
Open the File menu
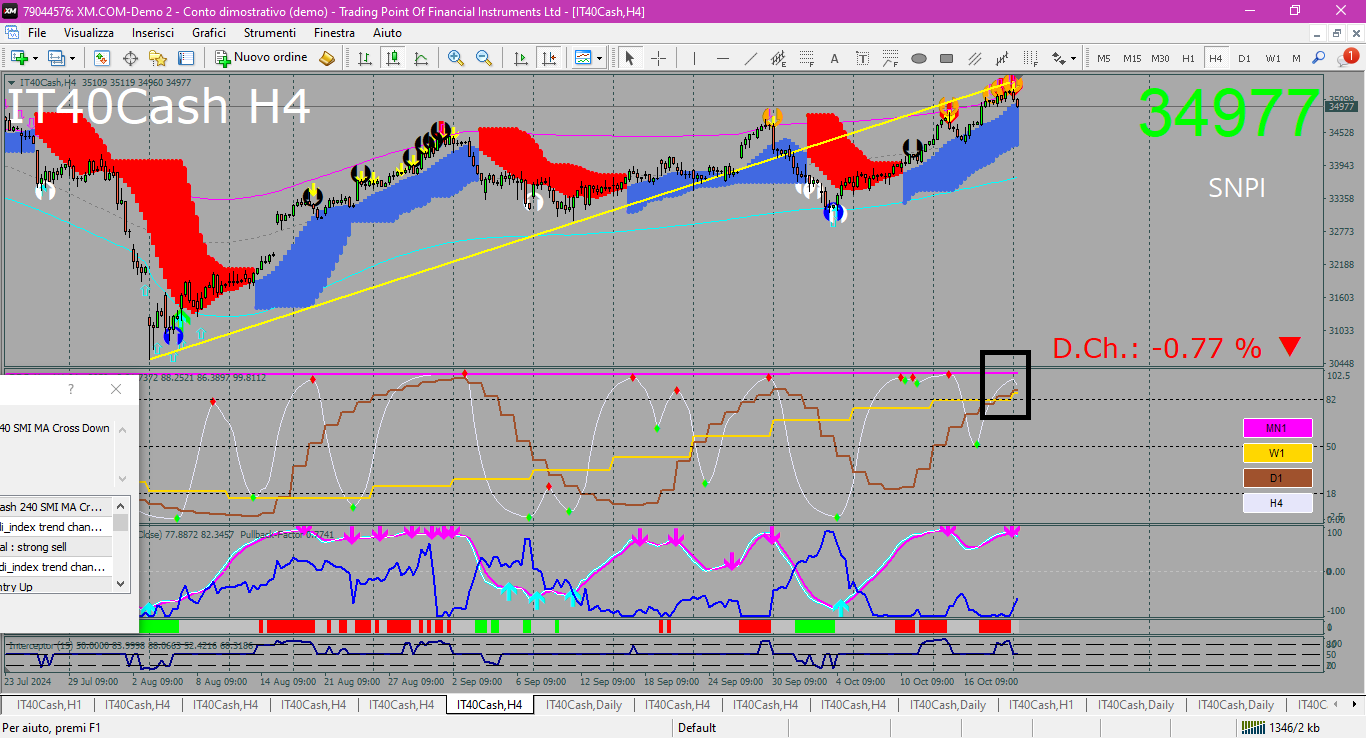click(37, 33)
